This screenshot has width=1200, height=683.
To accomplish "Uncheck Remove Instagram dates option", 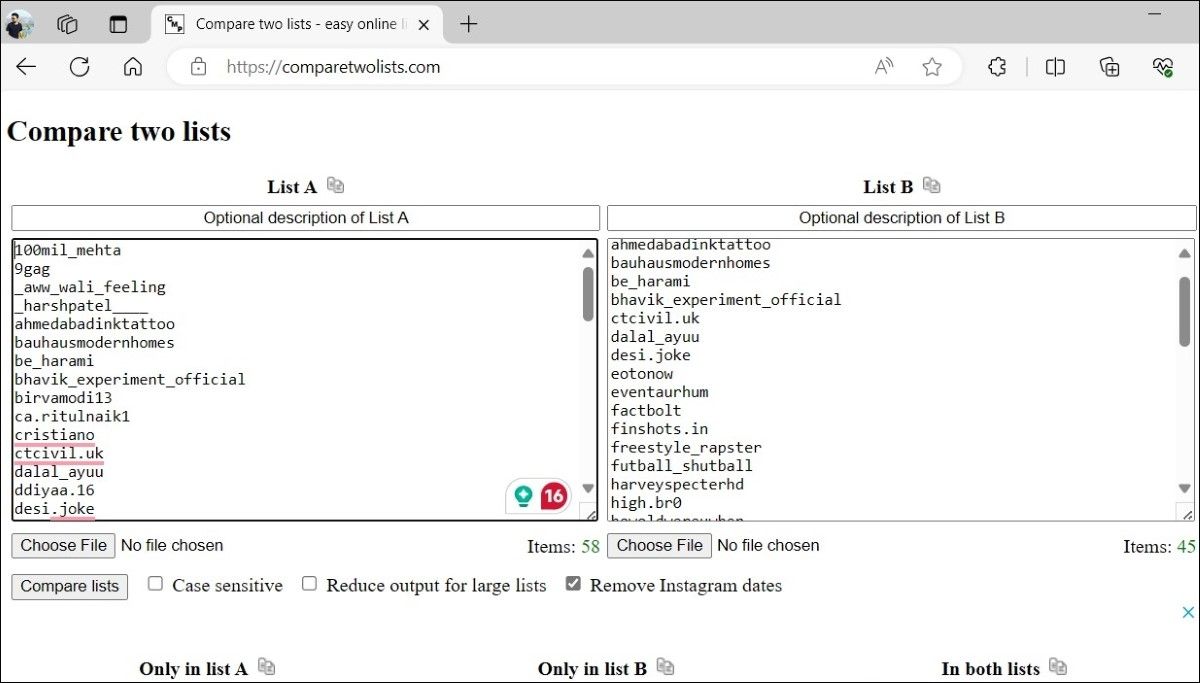I will click(573, 584).
